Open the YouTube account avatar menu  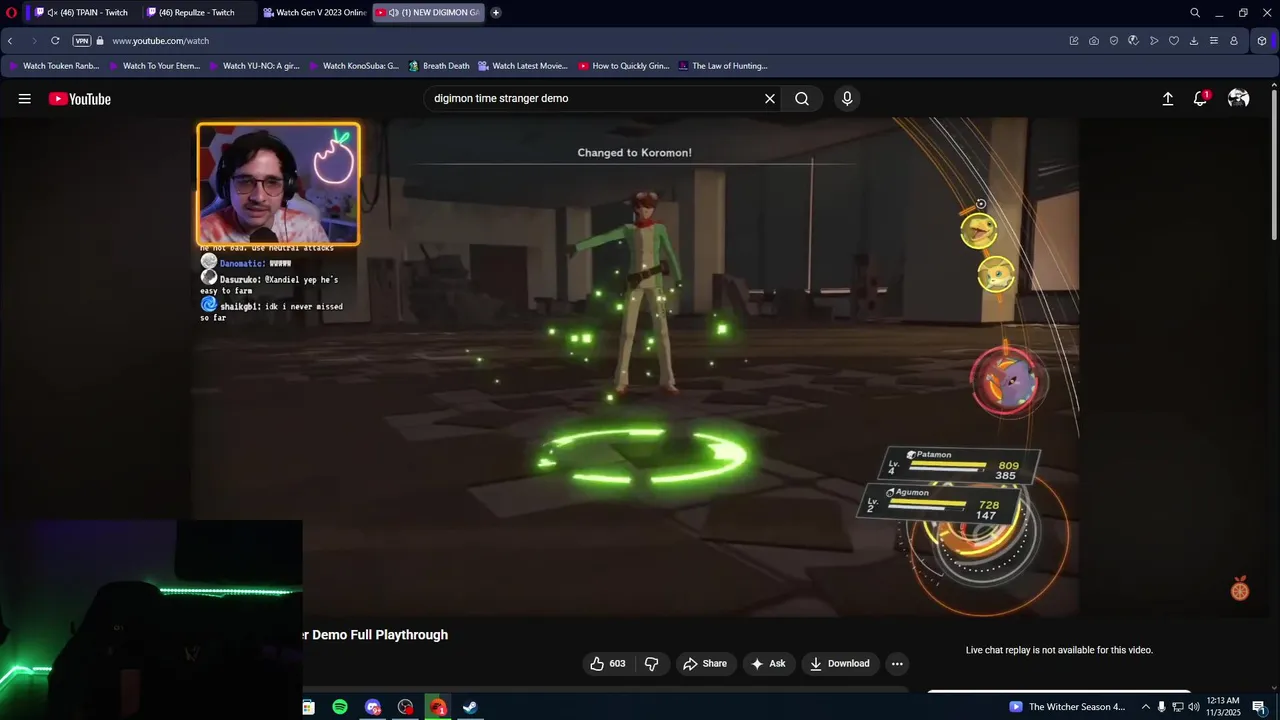(x=1238, y=99)
